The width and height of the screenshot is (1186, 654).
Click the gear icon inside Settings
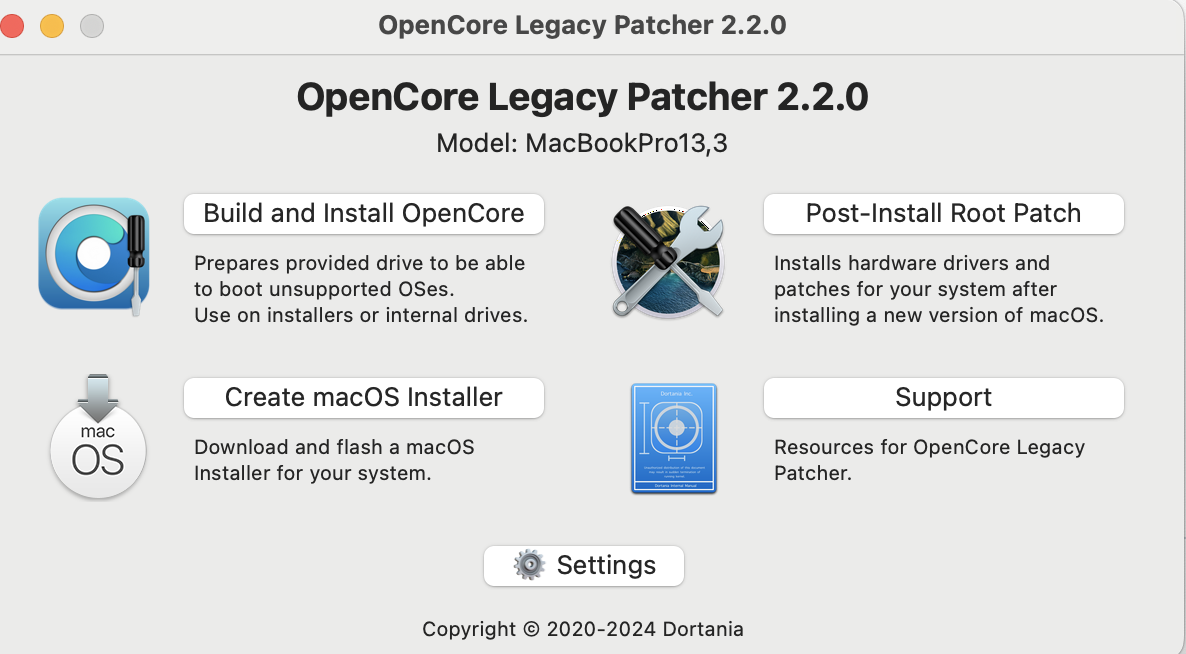click(x=529, y=565)
